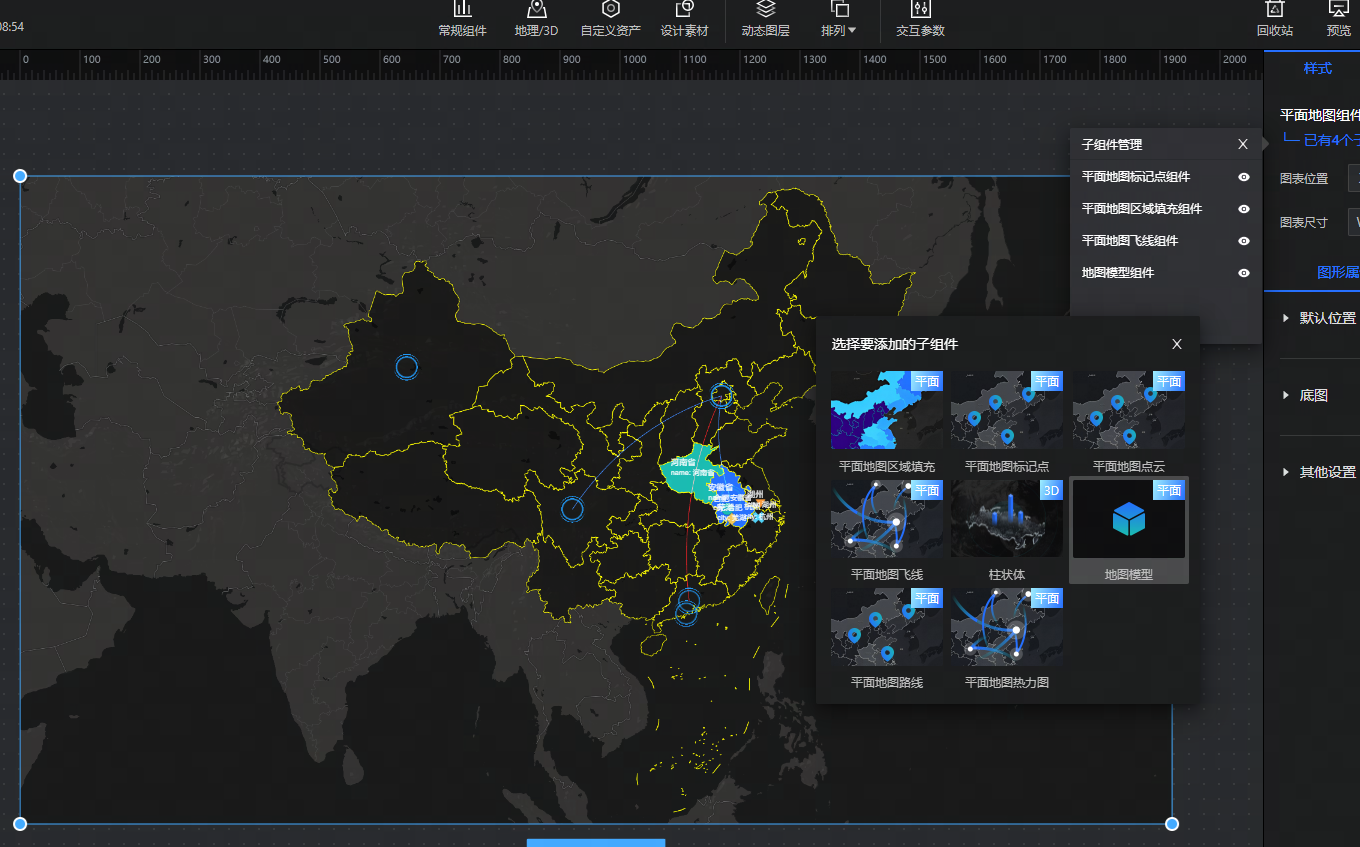
Task: Open the 设计素材 toolbar icon
Action: (x=684, y=11)
